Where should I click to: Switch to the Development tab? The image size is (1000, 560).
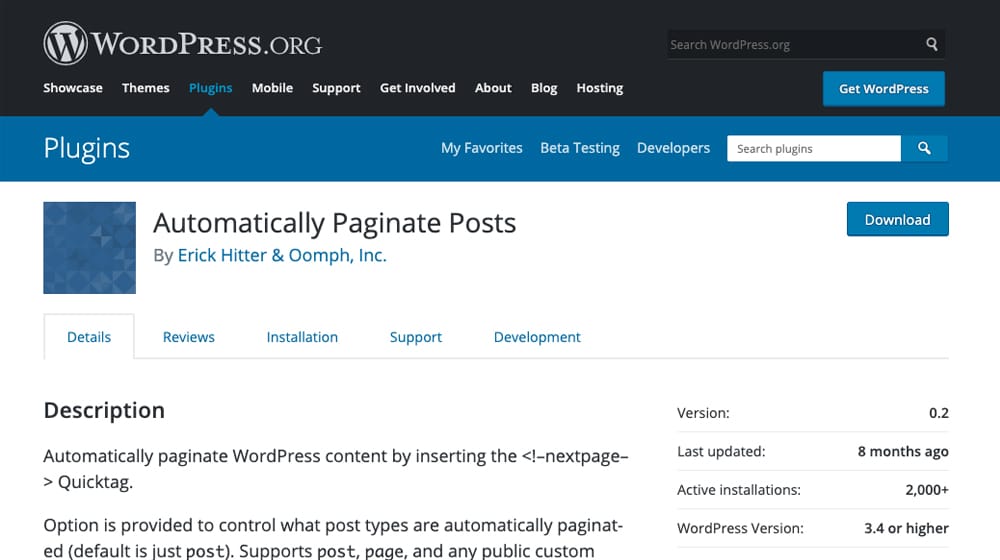tap(537, 337)
